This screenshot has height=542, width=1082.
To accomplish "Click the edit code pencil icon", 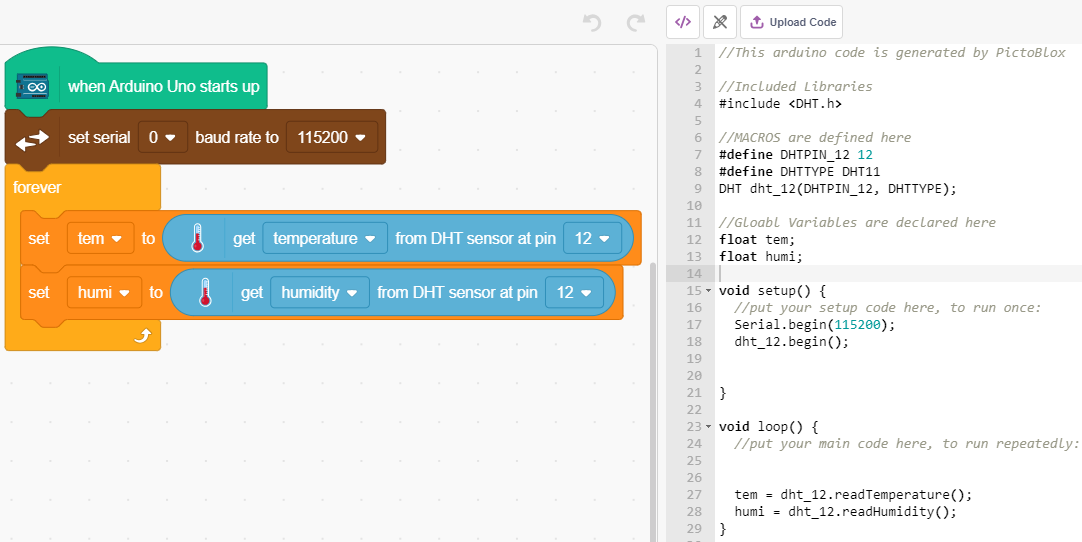I will [x=720, y=22].
